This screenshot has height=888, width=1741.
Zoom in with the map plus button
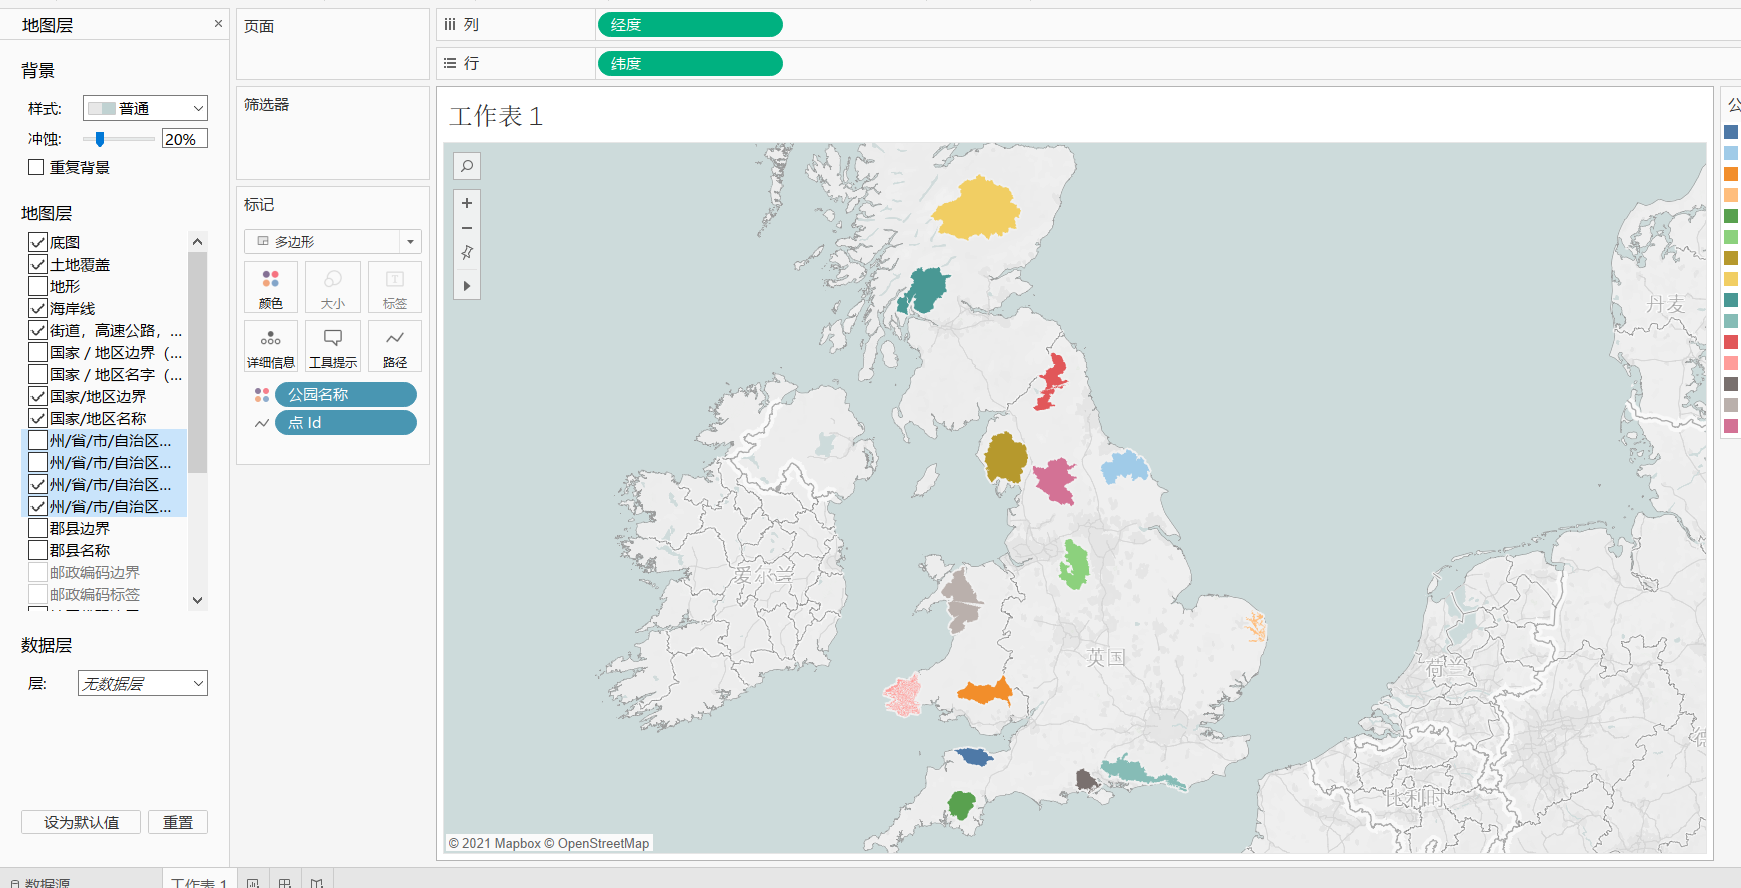(467, 203)
